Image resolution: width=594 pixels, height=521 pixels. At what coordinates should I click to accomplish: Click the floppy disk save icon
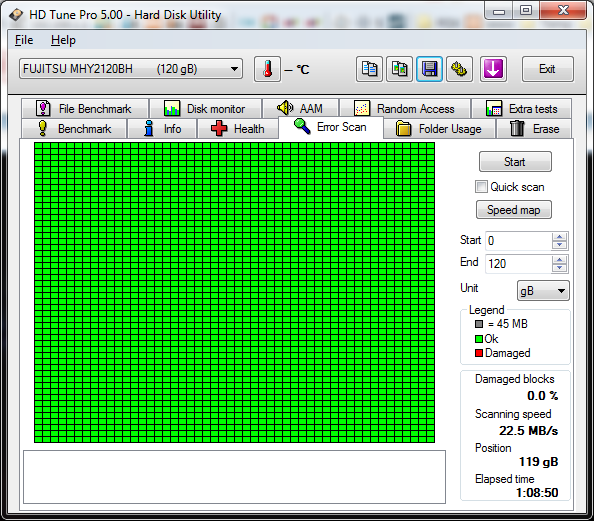429,69
